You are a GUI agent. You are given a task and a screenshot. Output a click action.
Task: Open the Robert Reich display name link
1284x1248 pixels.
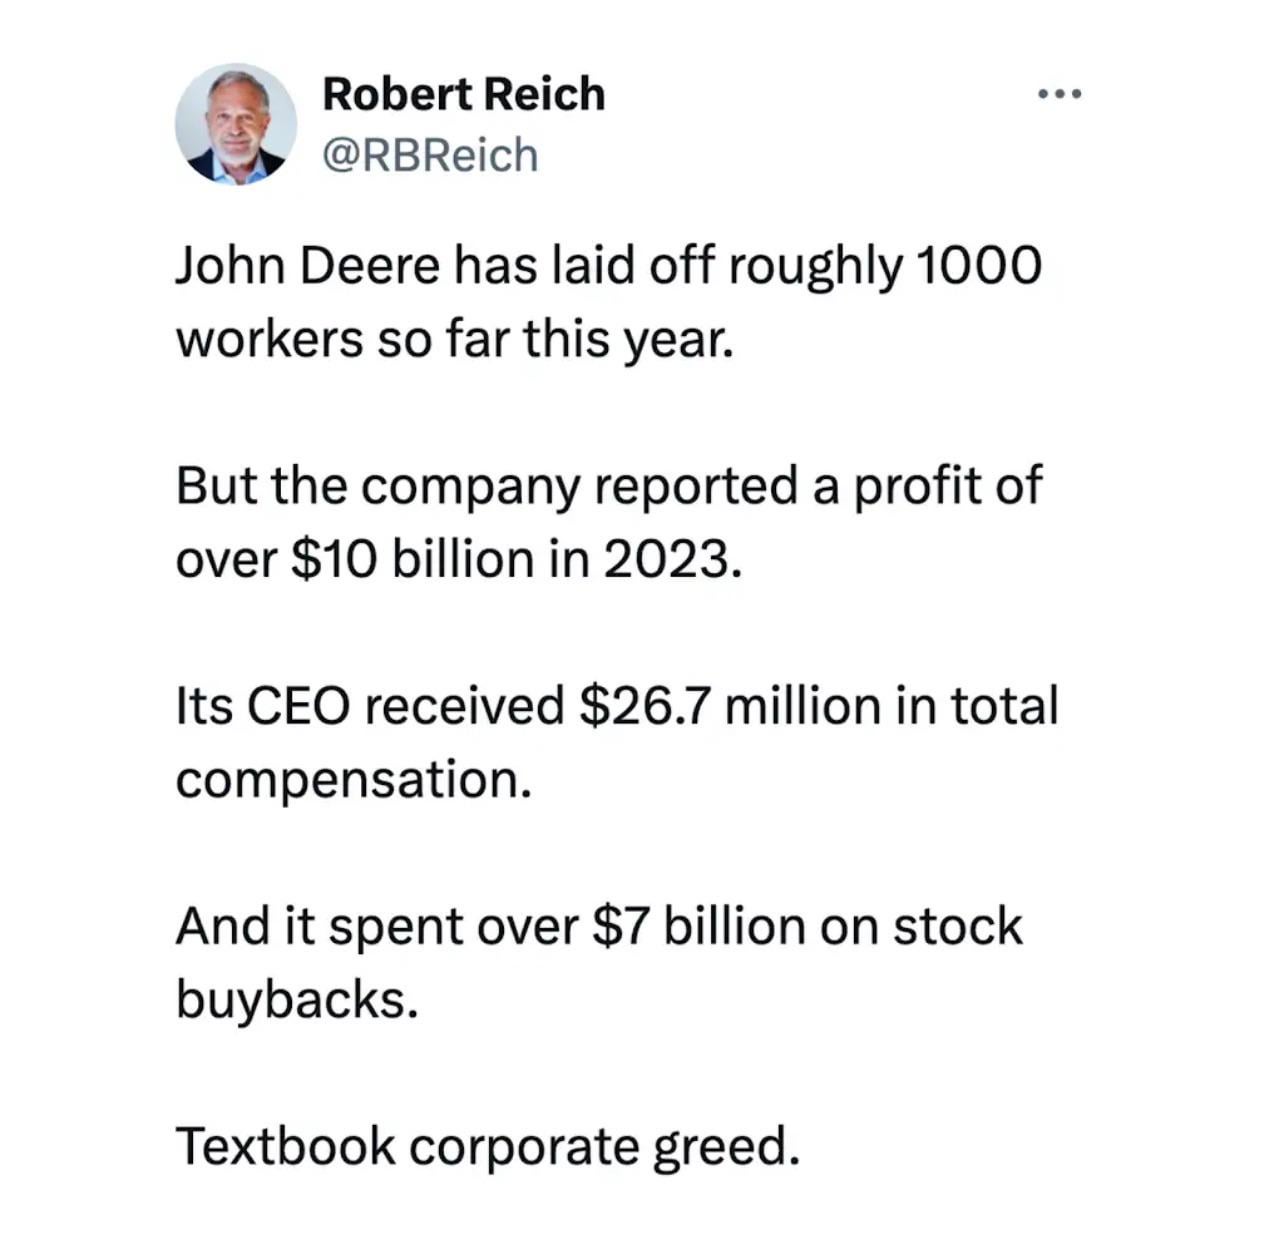tap(464, 94)
